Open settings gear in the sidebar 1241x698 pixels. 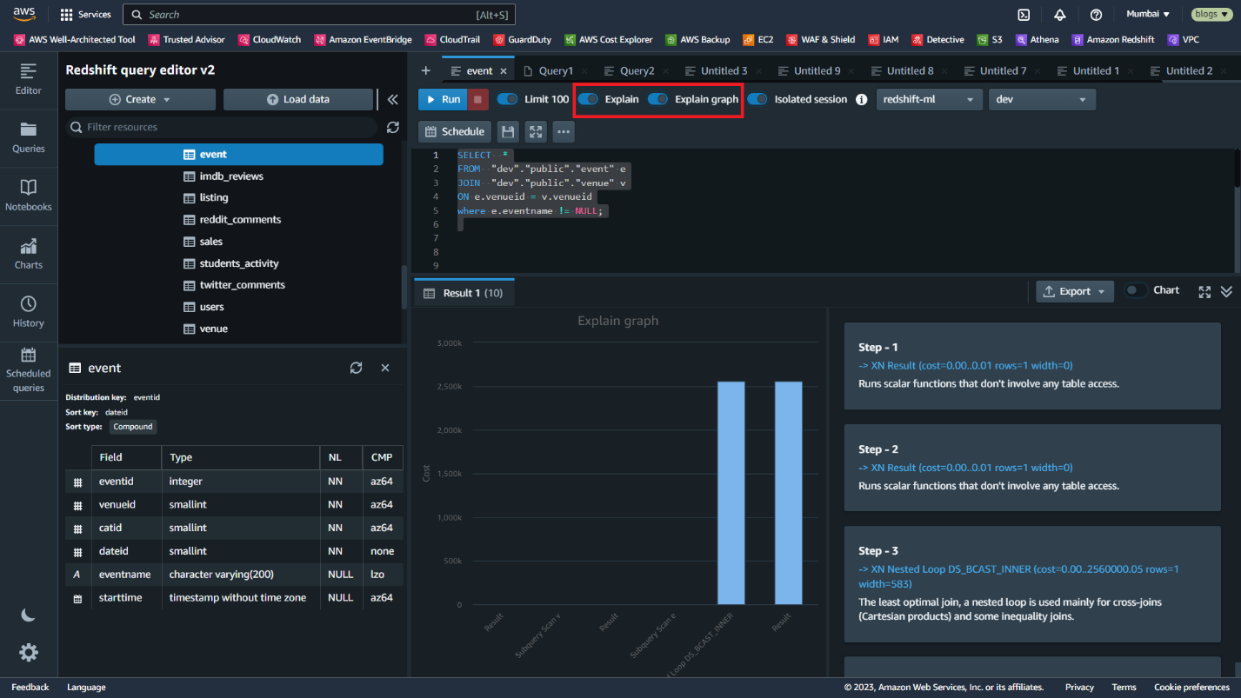[x=28, y=652]
